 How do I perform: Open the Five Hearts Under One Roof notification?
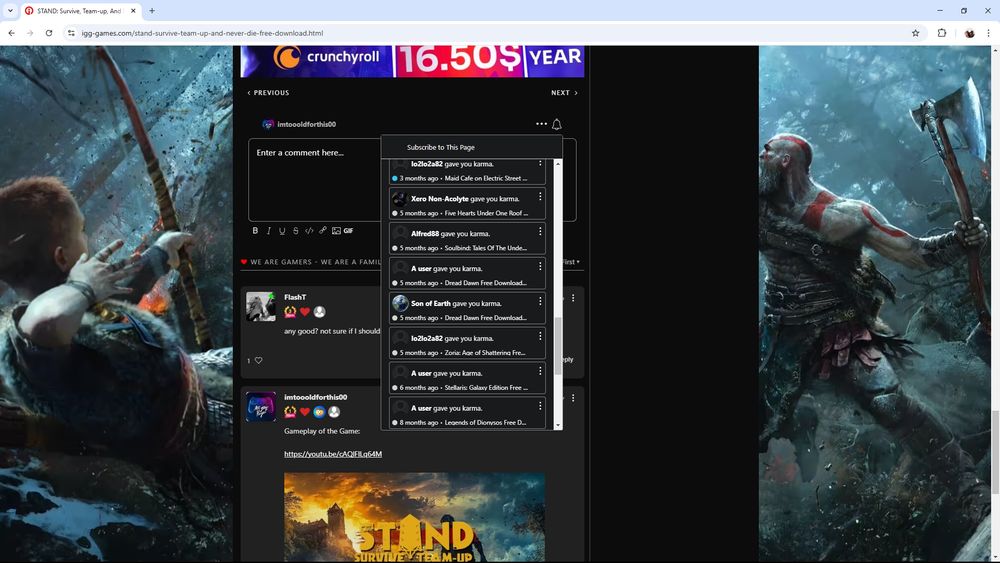click(467, 204)
